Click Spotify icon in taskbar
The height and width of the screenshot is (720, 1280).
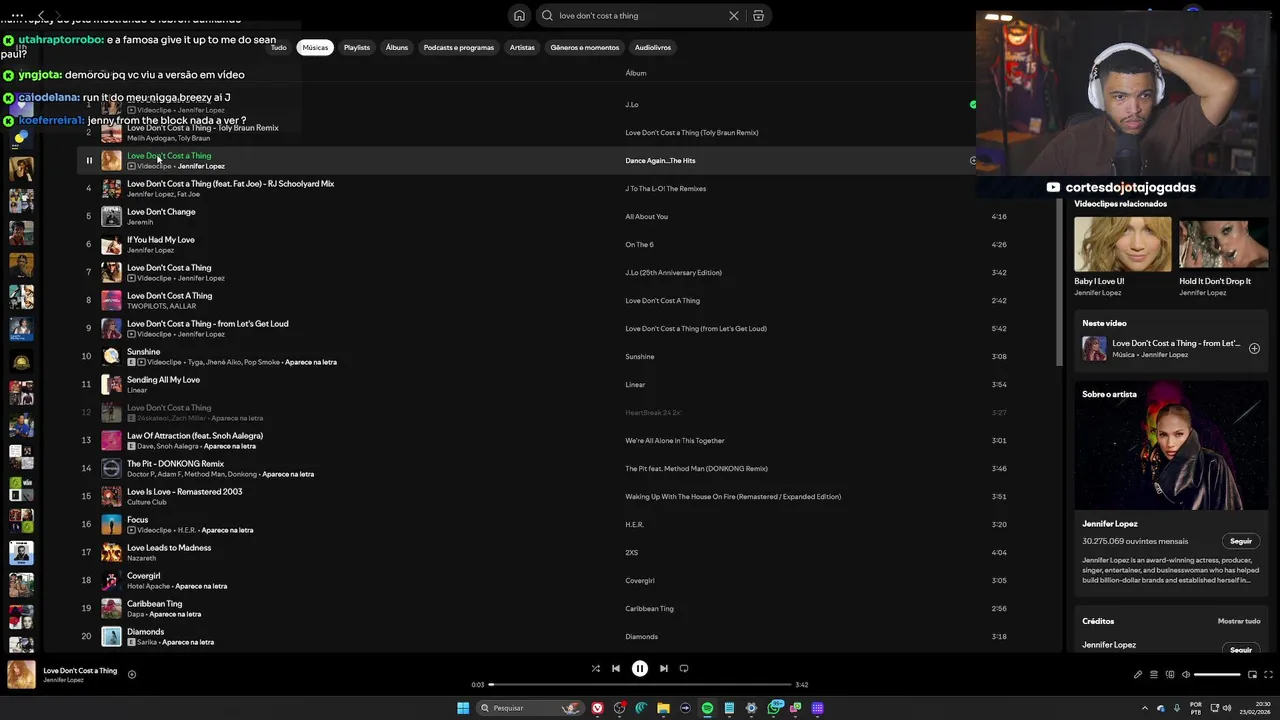click(707, 708)
